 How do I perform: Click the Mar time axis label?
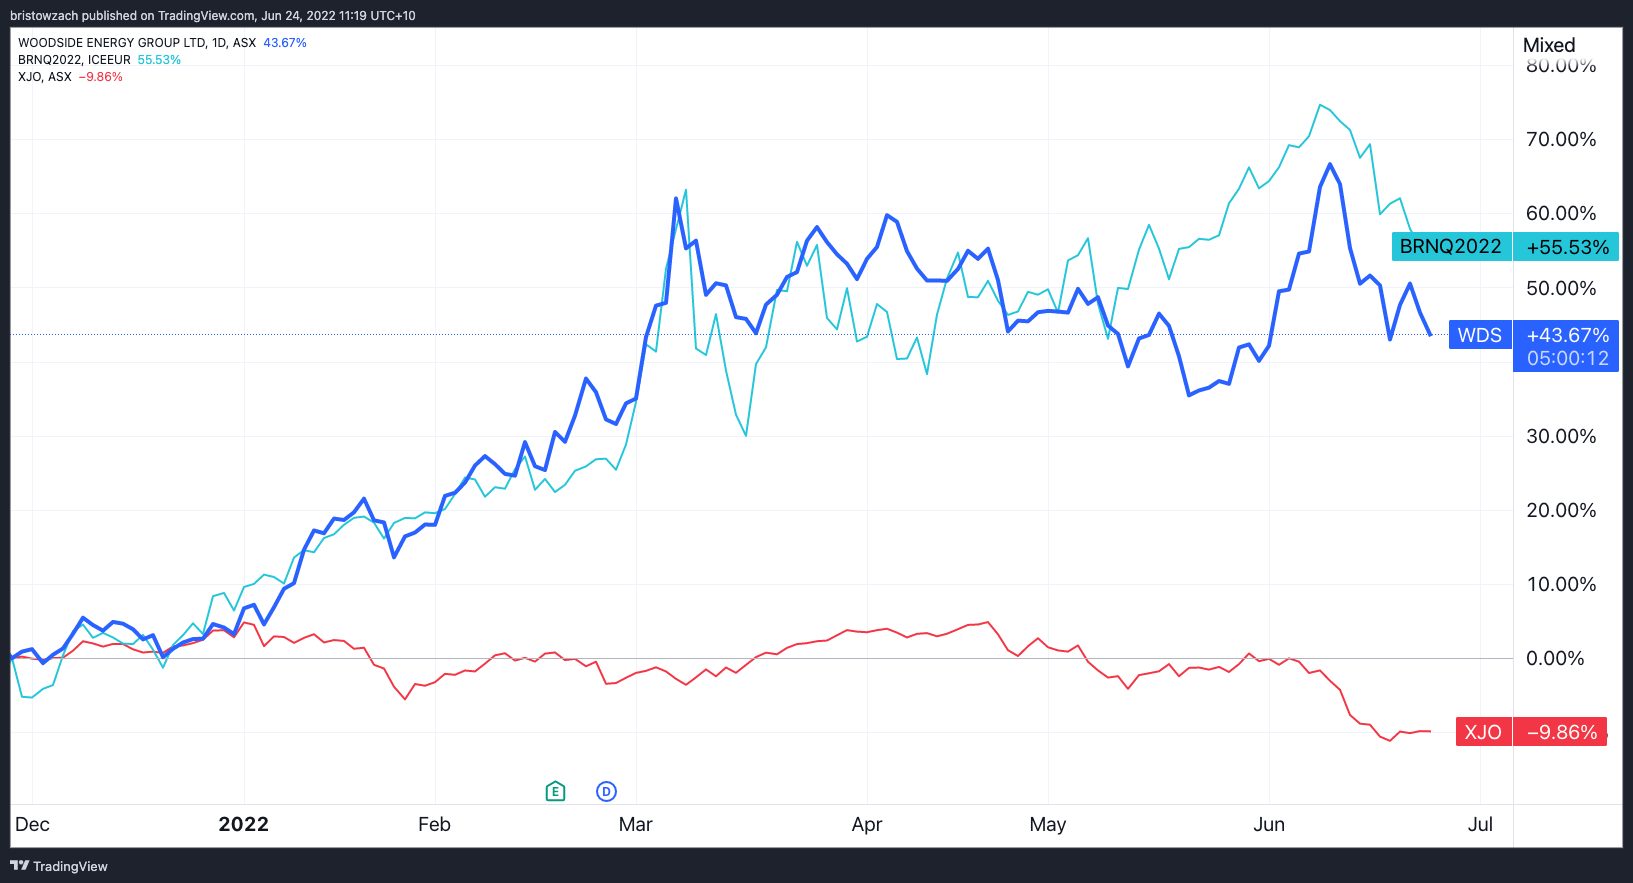(635, 824)
